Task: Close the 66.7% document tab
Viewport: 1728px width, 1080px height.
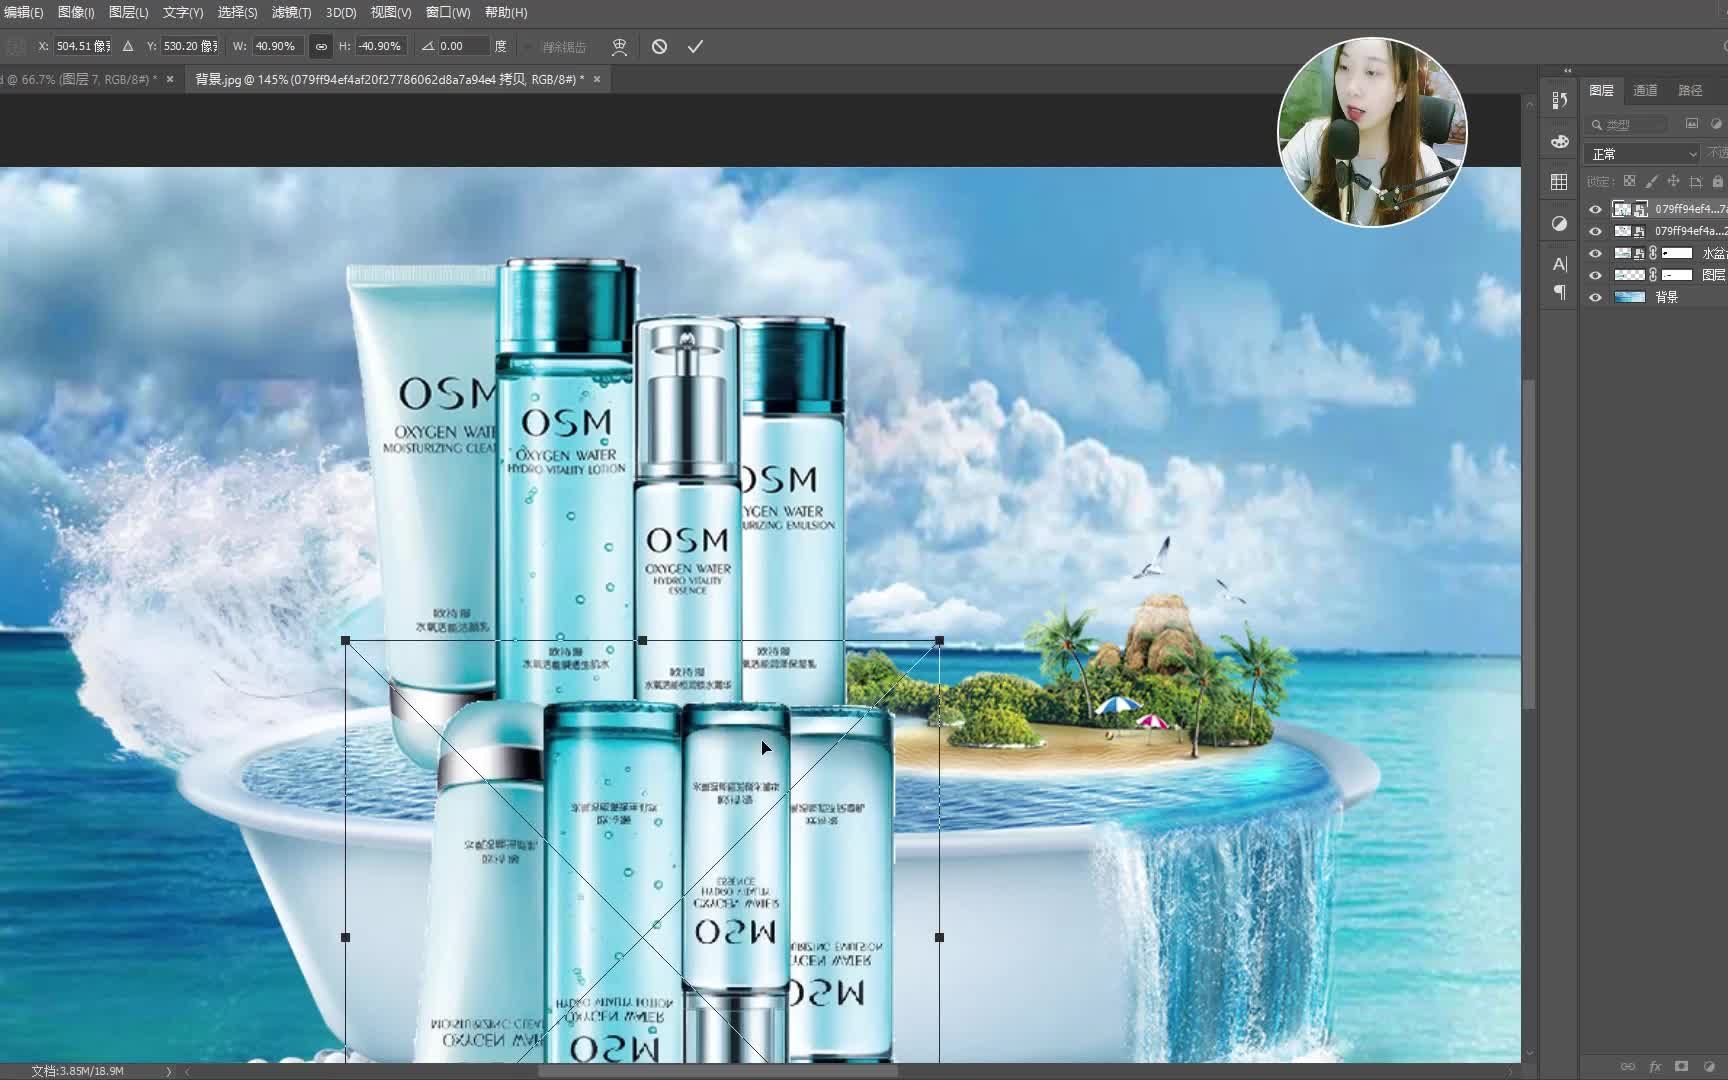Action: (x=170, y=79)
